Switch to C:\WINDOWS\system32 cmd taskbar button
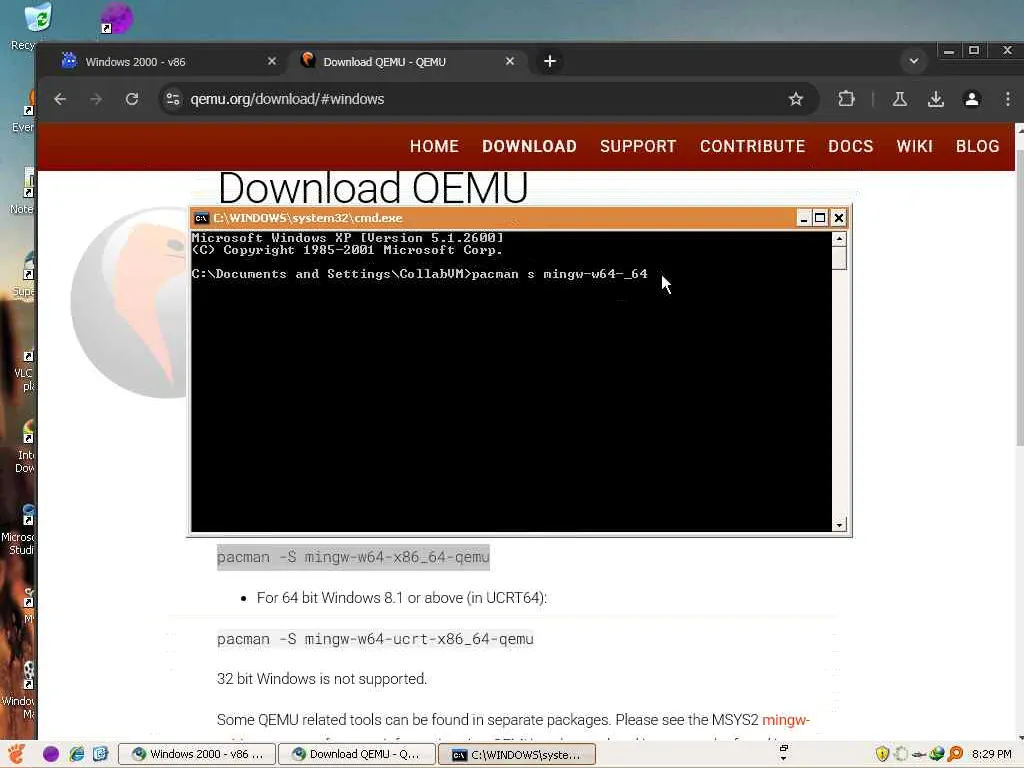1024x768 pixels. pyautogui.click(x=517, y=754)
